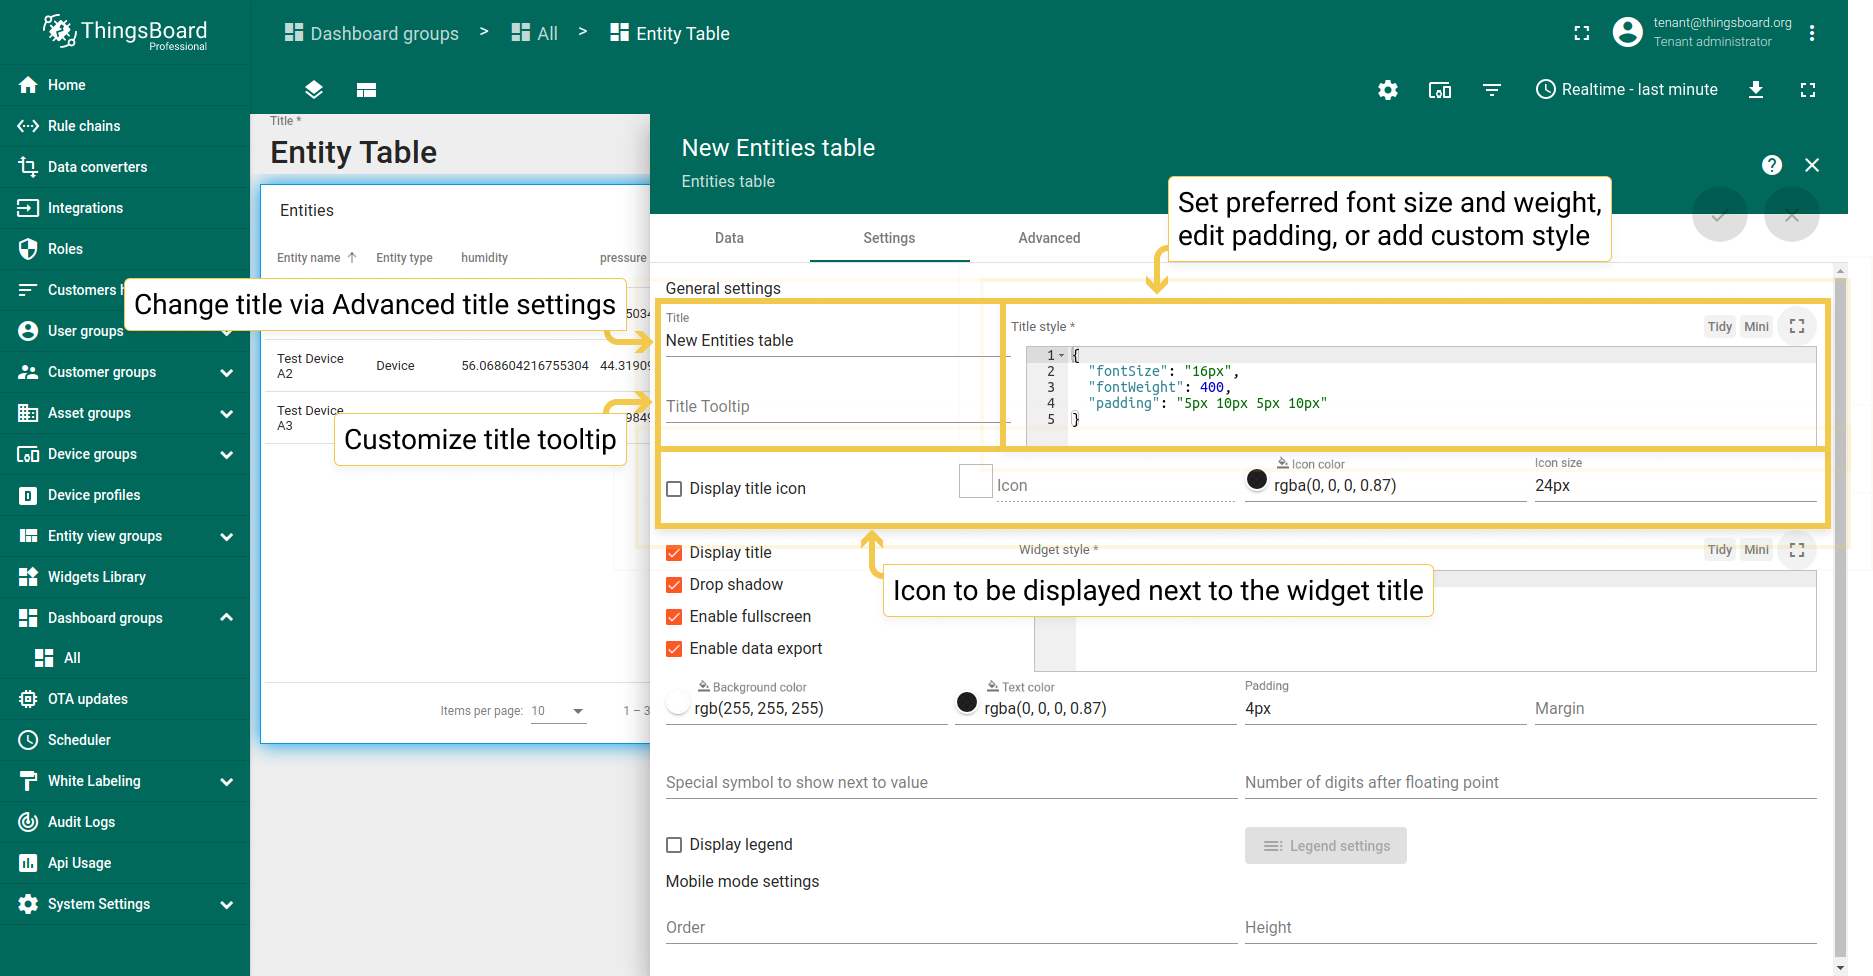
Task: Open widget help question icon
Action: click(x=1772, y=165)
